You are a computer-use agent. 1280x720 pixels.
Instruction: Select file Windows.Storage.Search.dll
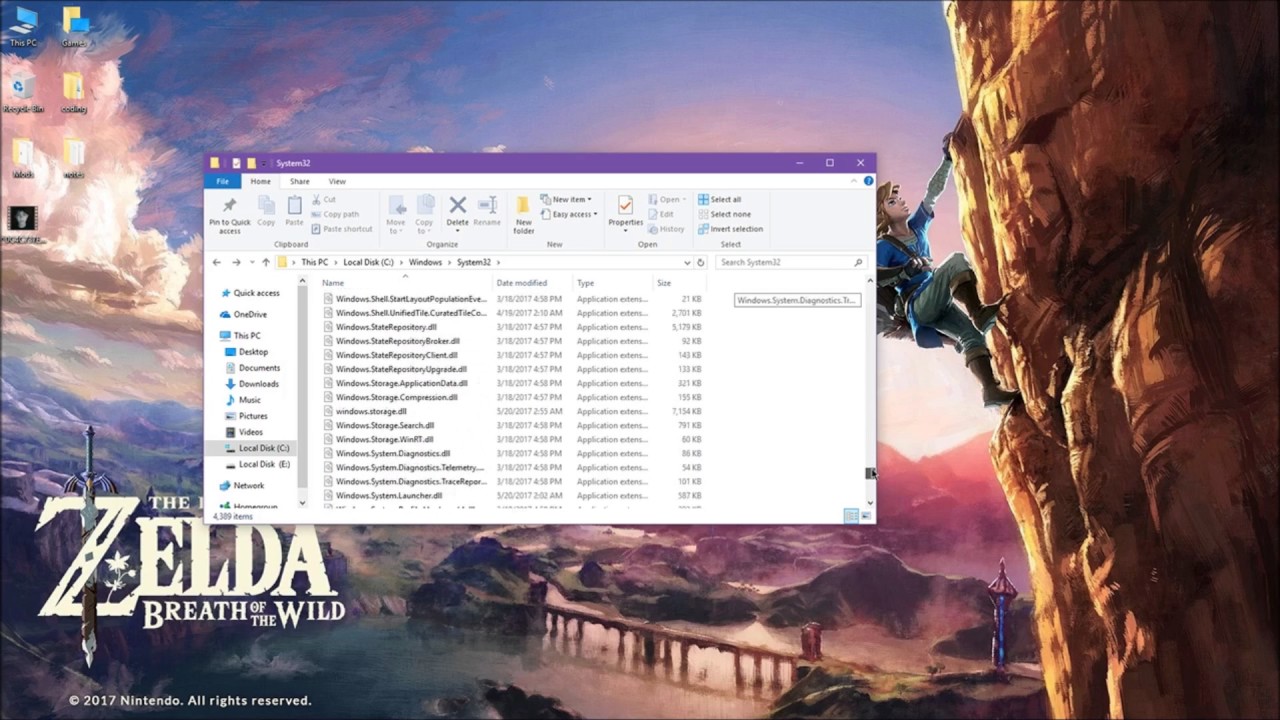pyautogui.click(x=385, y=425)
